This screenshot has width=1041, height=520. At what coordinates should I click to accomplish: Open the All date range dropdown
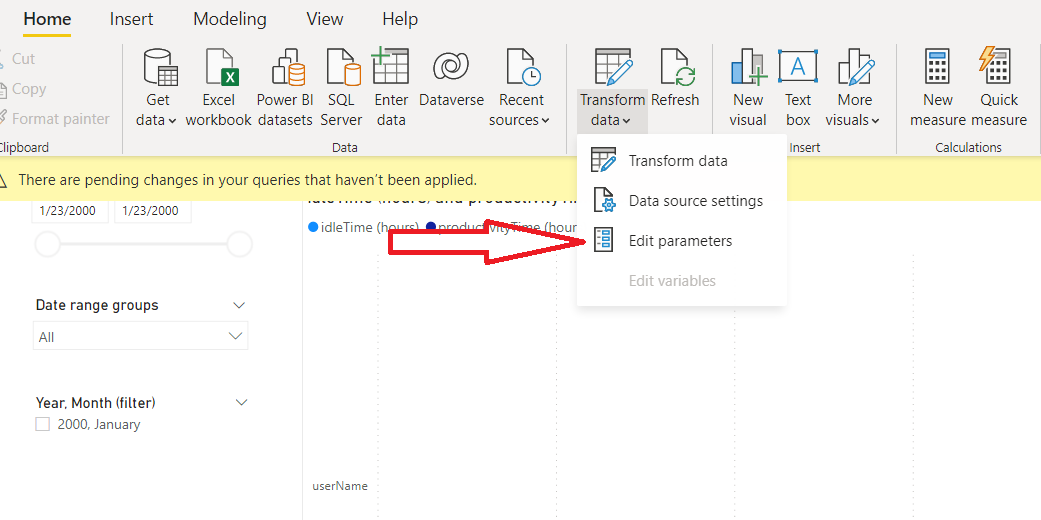(140, 337)
